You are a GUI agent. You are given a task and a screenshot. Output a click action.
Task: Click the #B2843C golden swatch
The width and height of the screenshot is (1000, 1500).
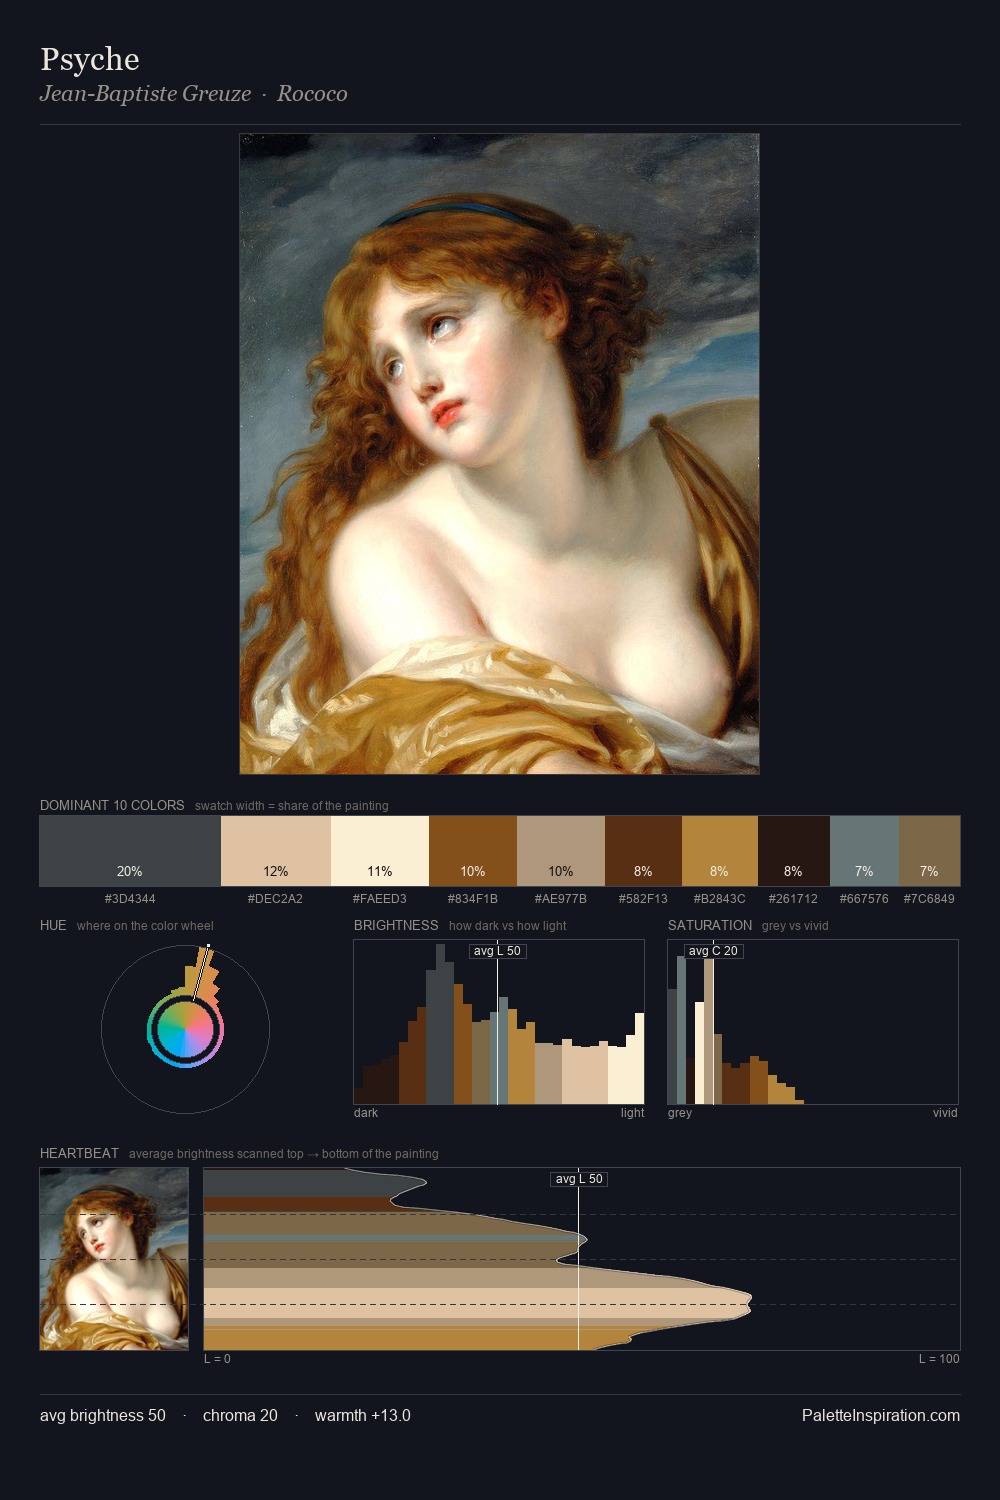point(720,851)
